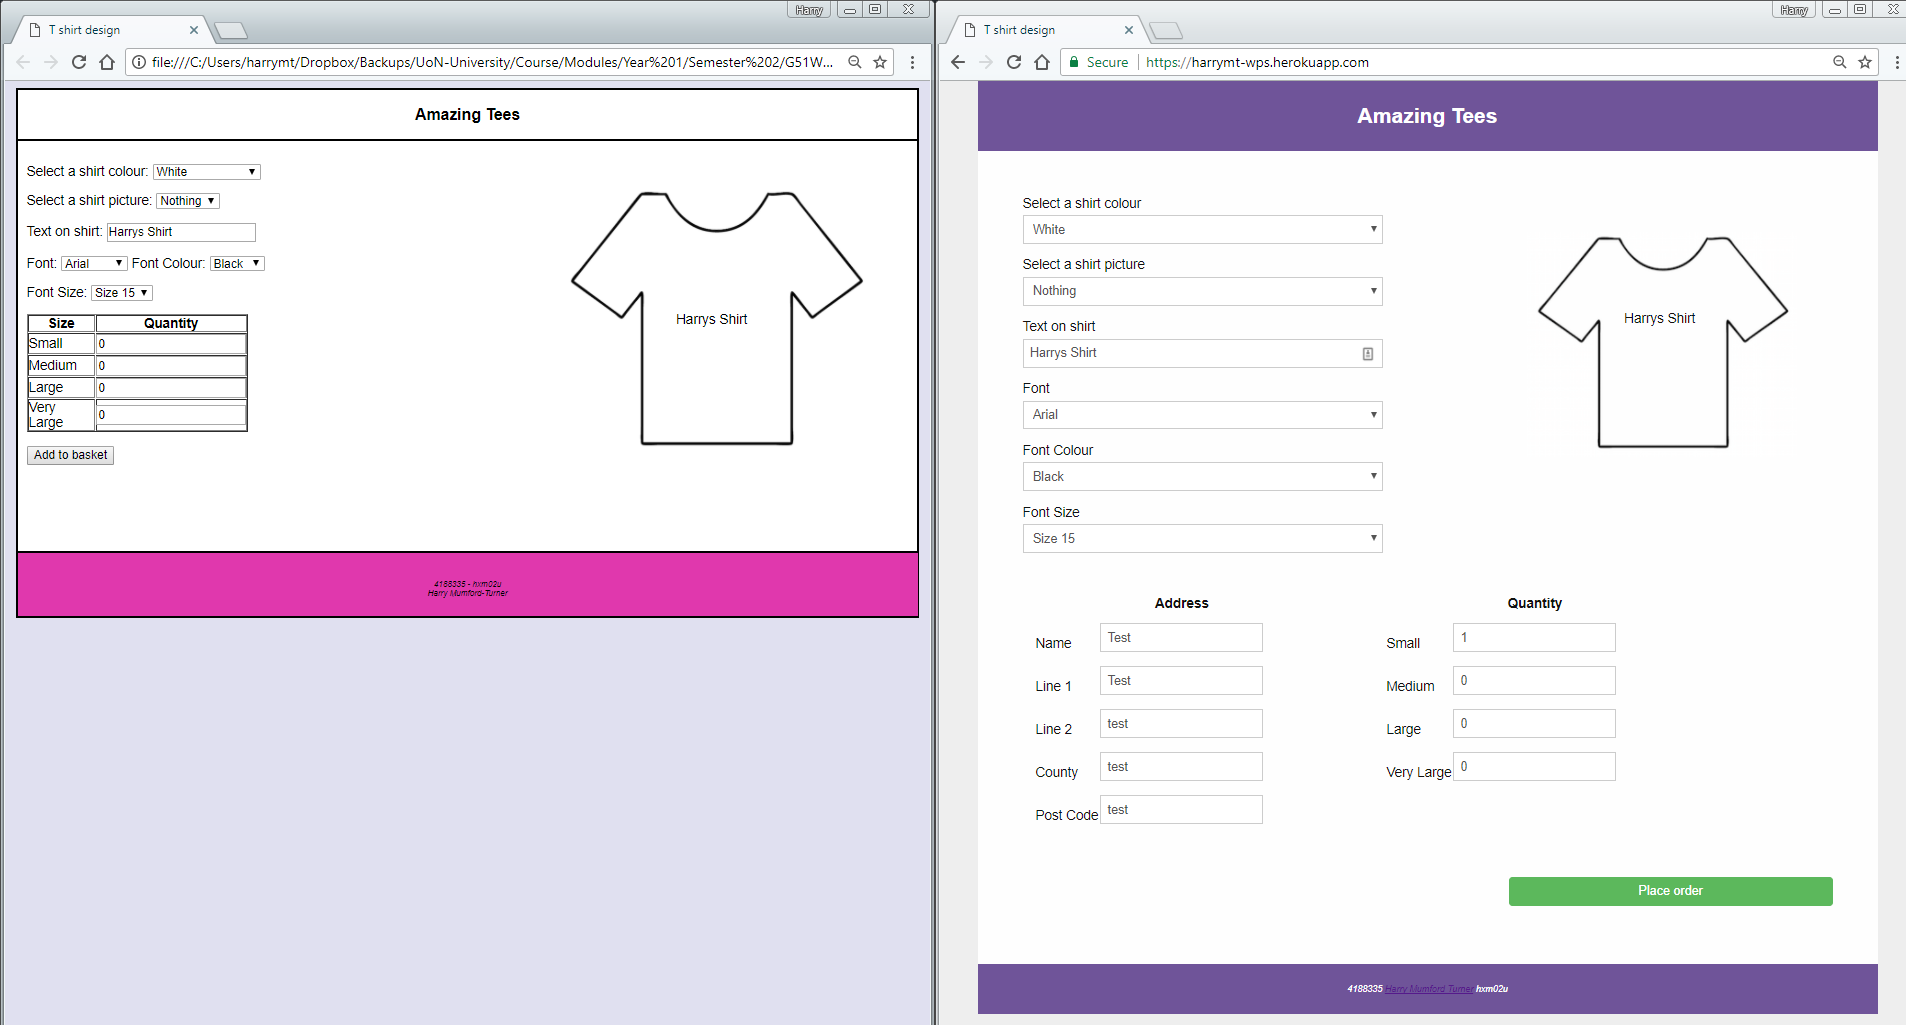Click URL address bar in left browser
1906x1025 pixels.
492,62
